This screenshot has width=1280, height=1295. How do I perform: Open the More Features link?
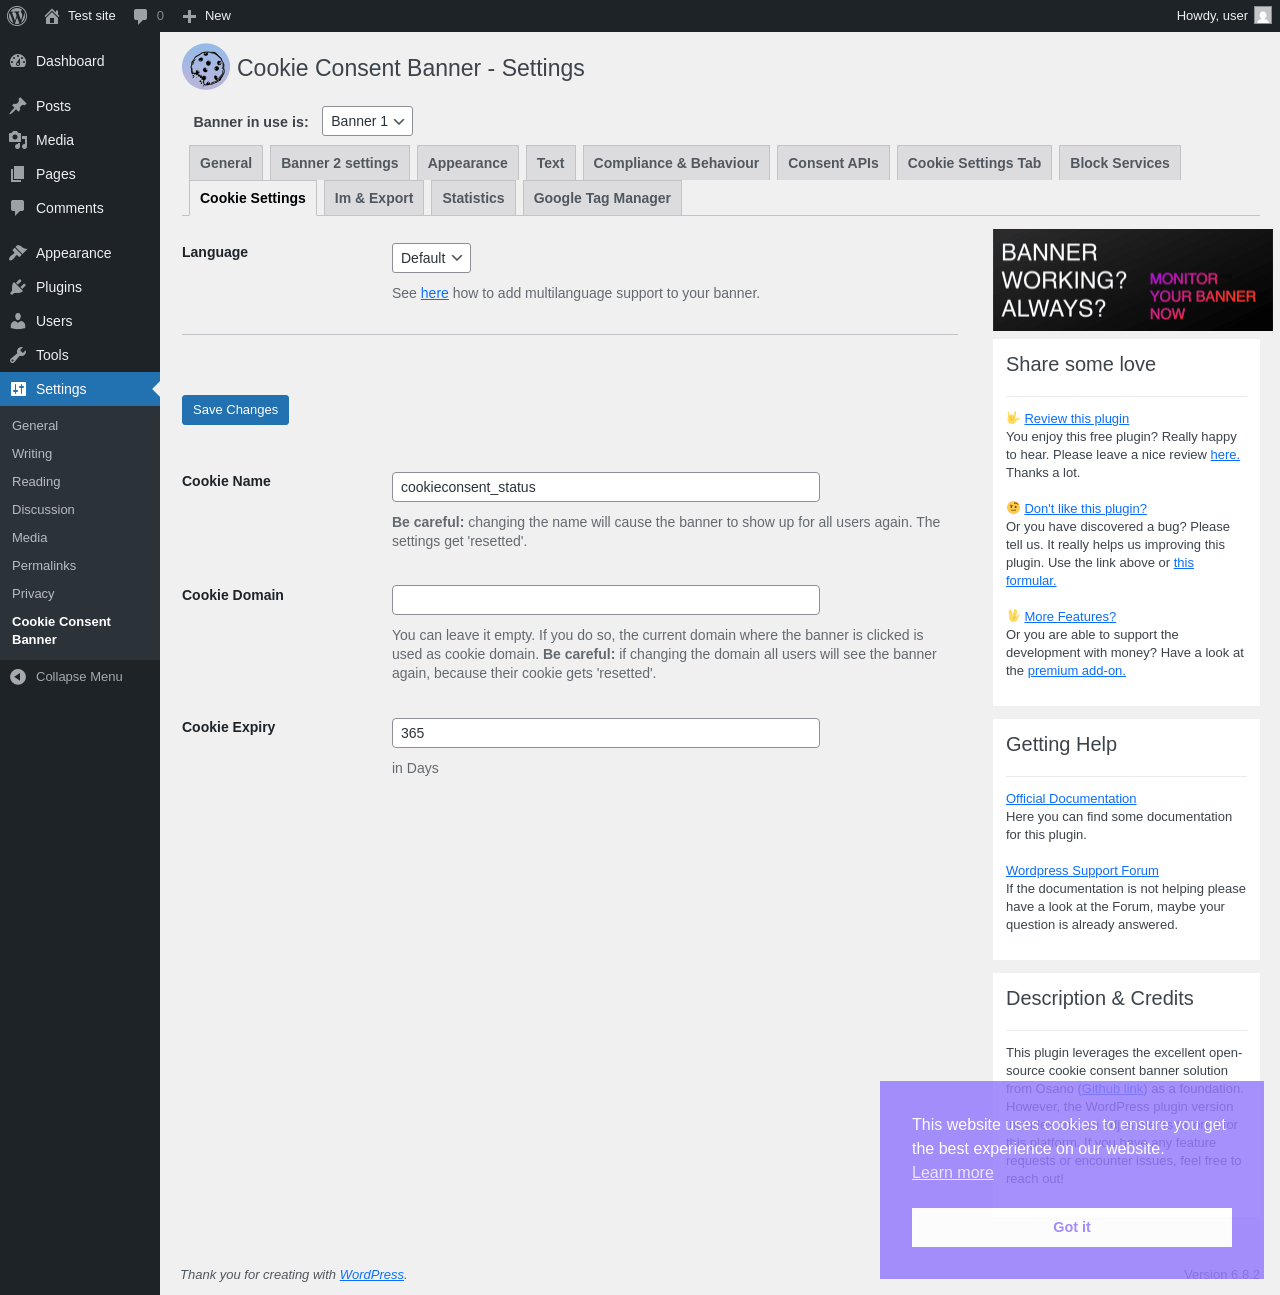pyautogui.click(x=1070, y=617)
